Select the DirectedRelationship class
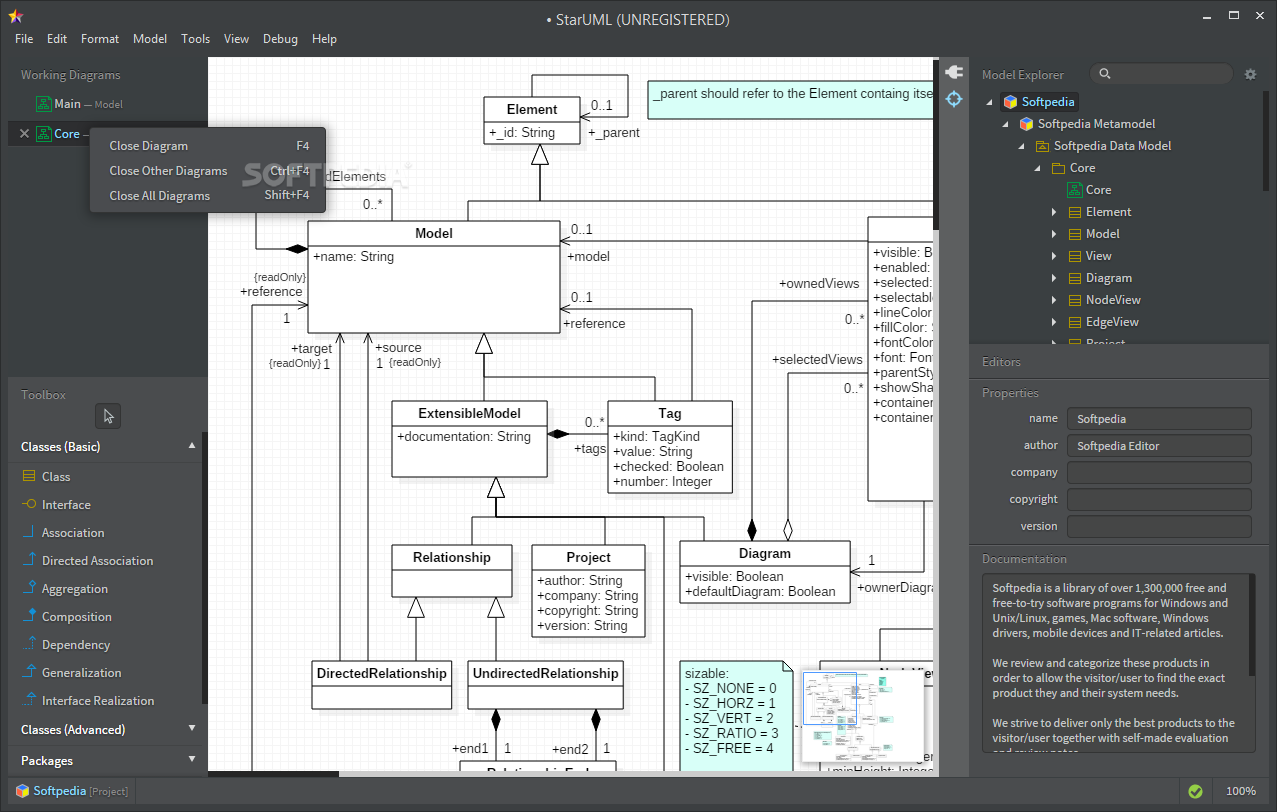Viewport: 1277px width, 812px height. point(382,685)
